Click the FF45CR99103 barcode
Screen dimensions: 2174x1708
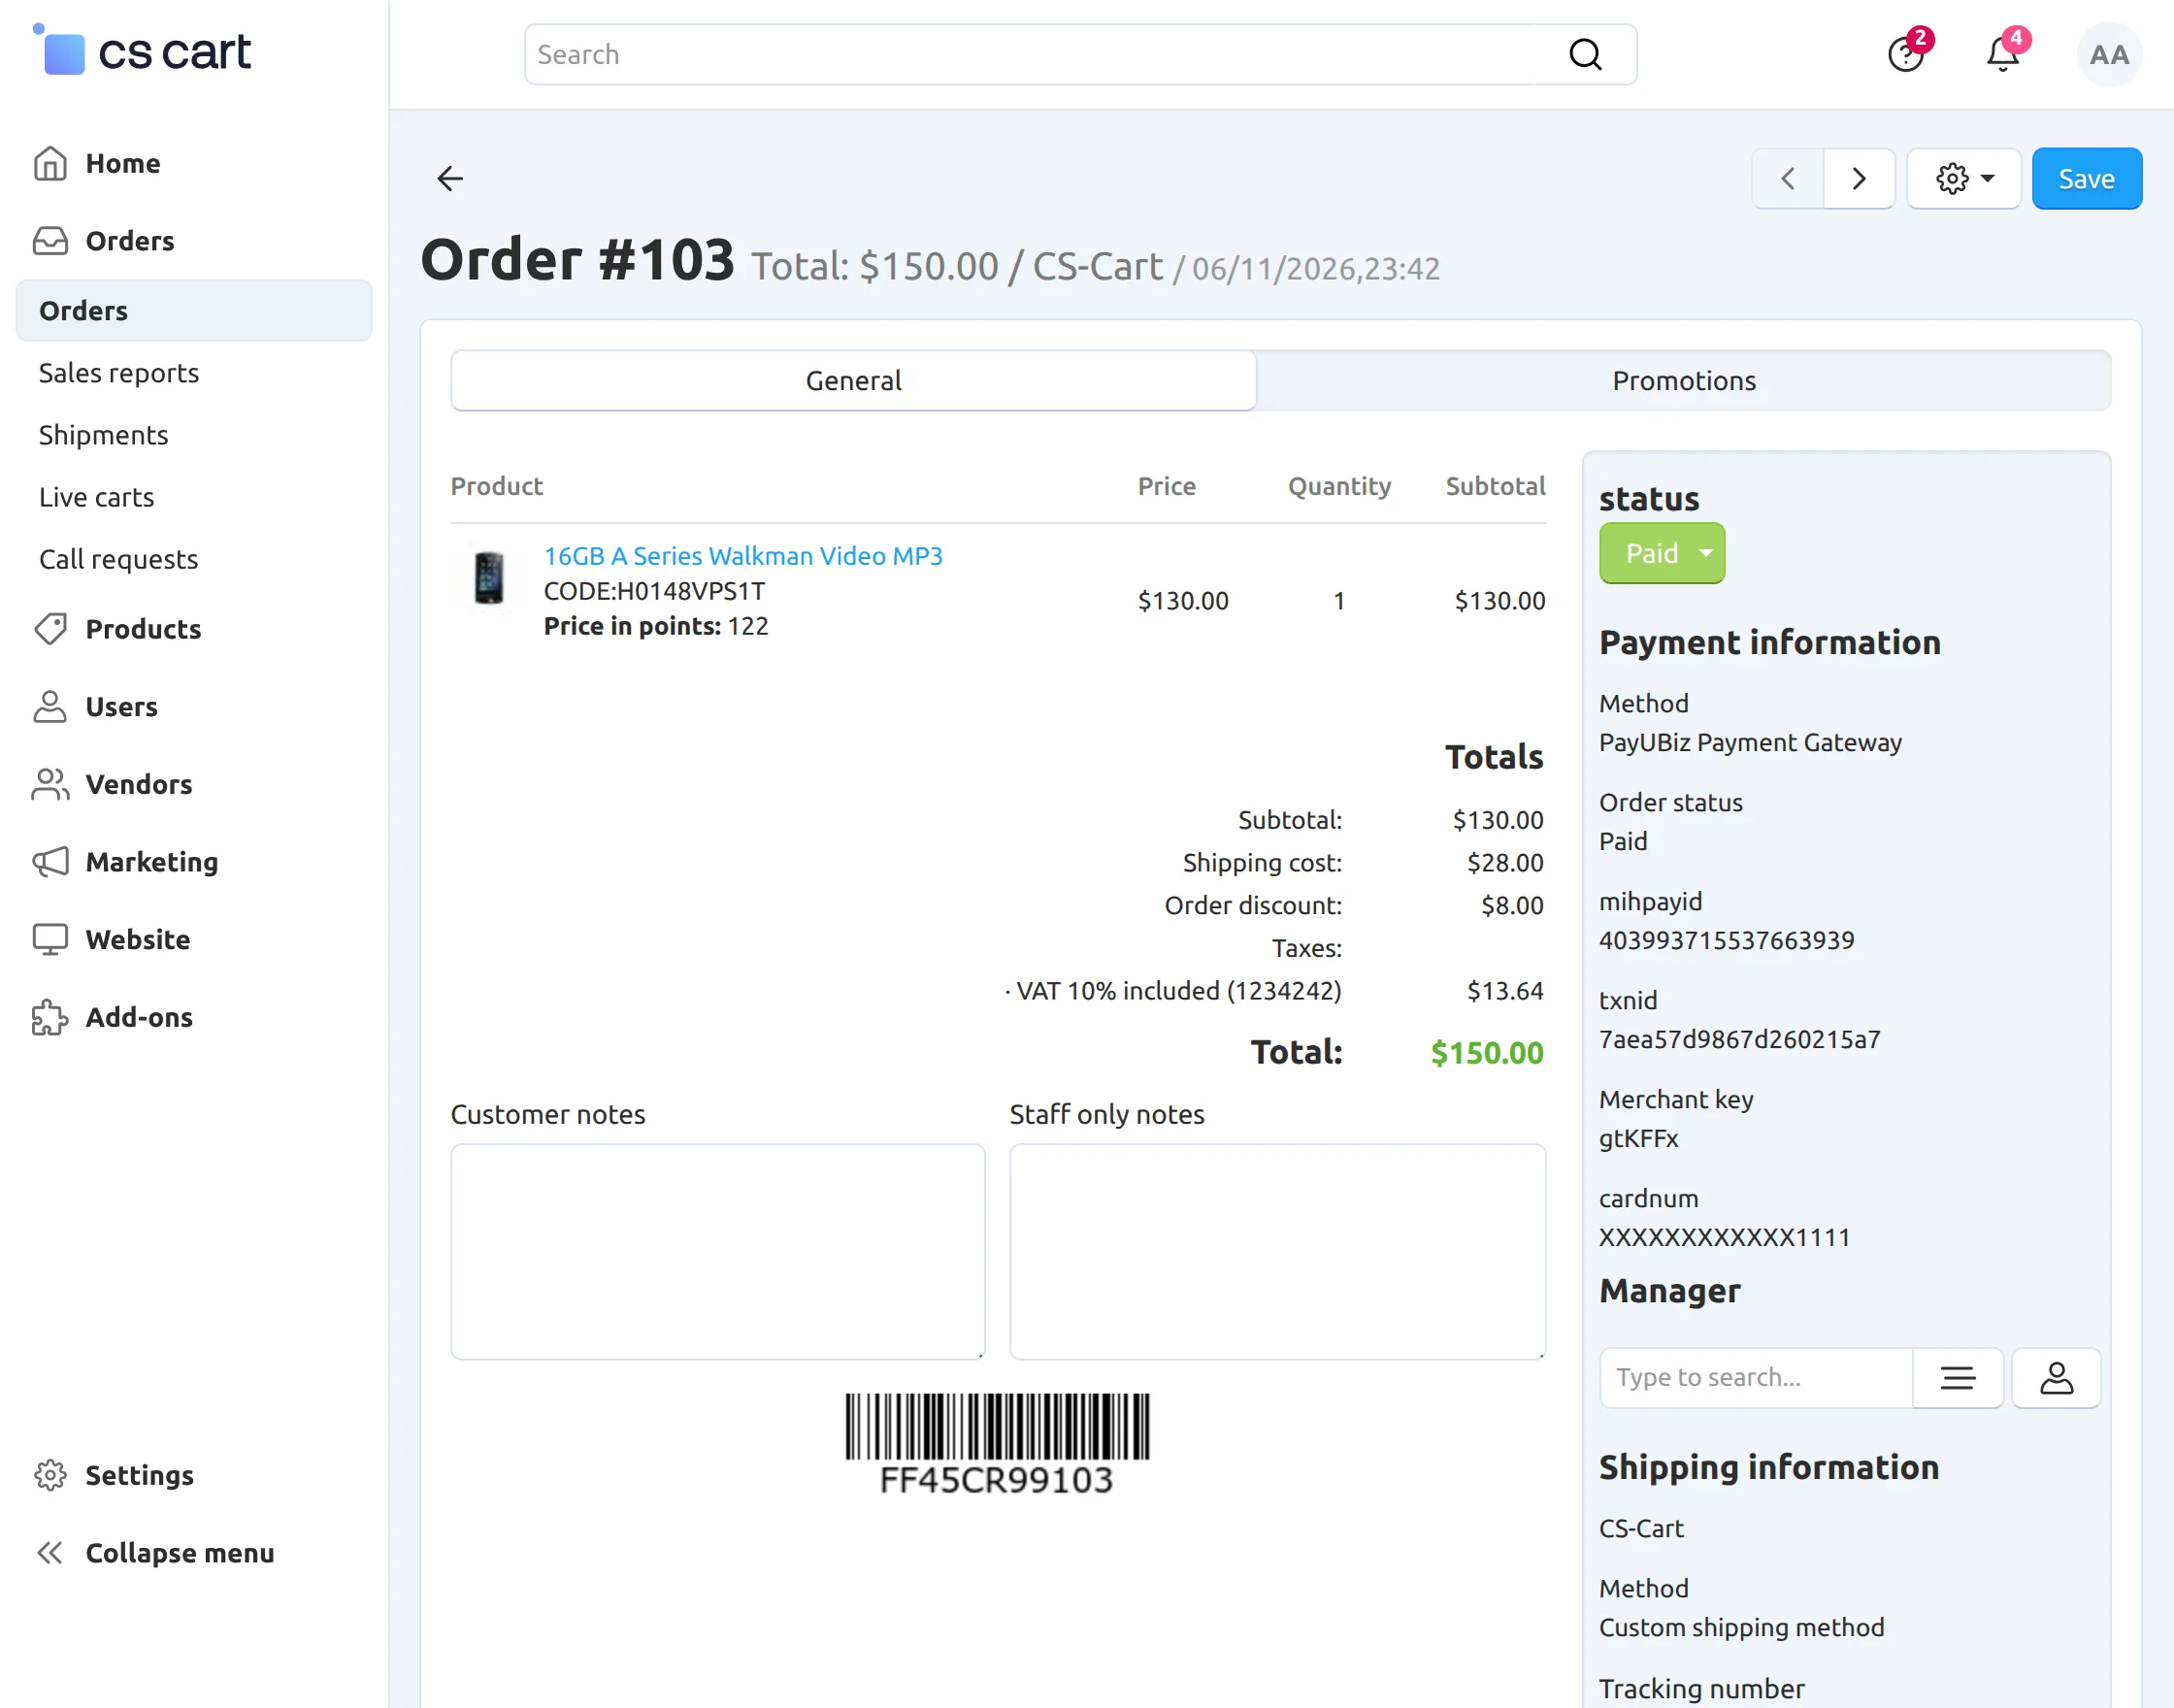coord(997,1444)
